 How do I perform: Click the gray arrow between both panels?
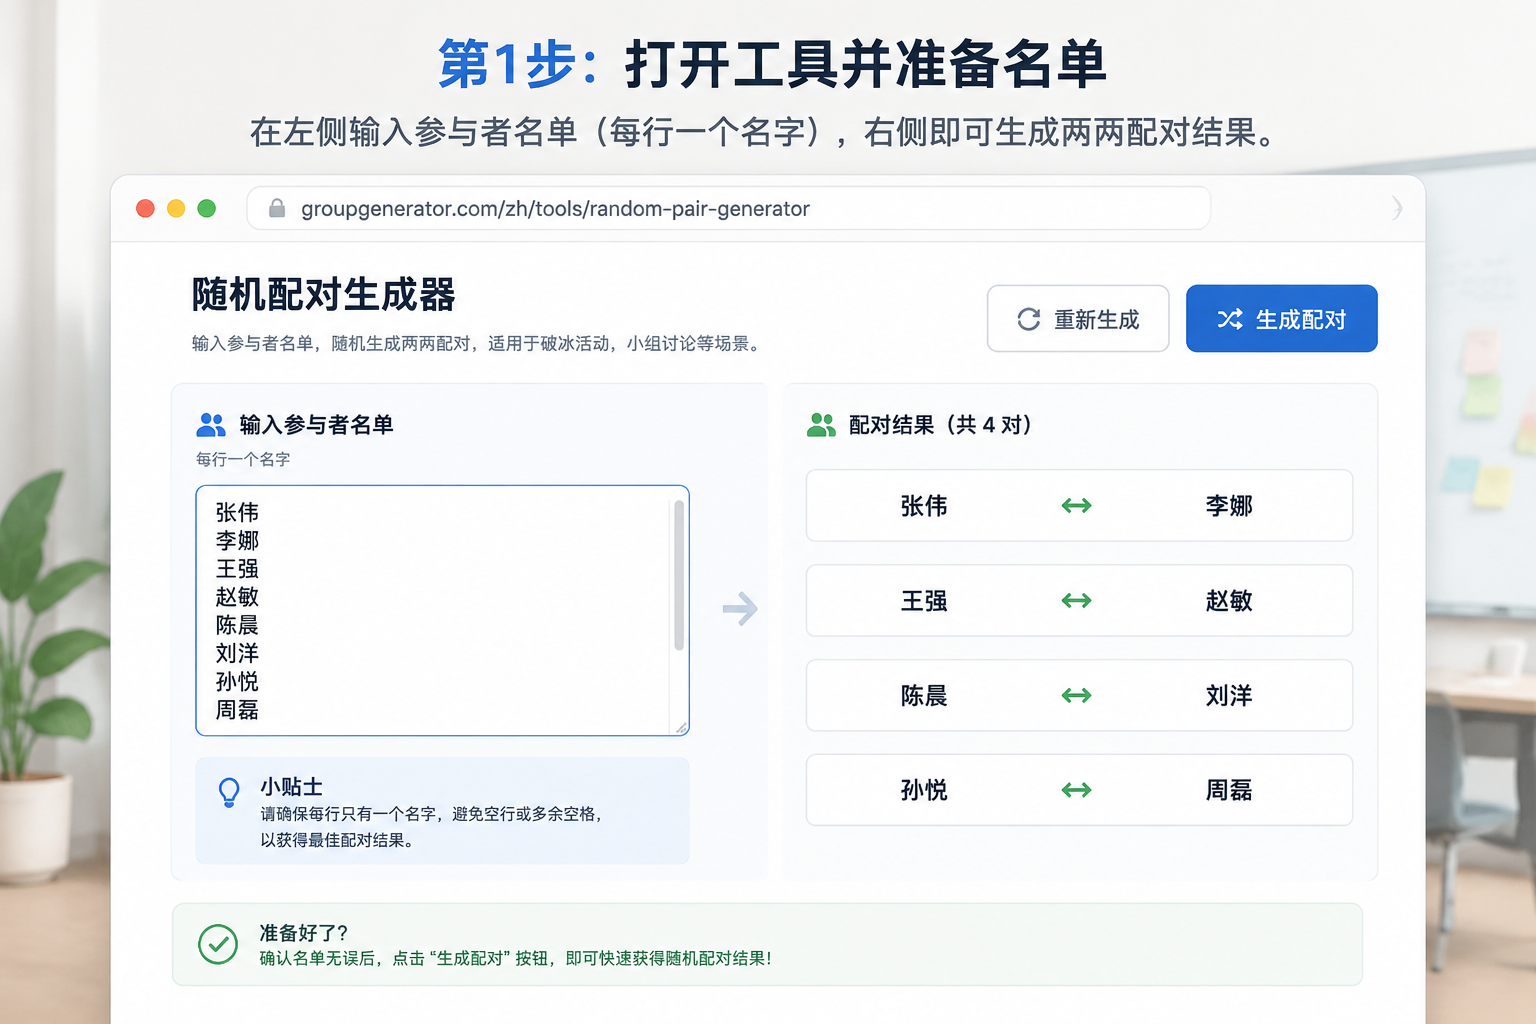tap(740, 608)
